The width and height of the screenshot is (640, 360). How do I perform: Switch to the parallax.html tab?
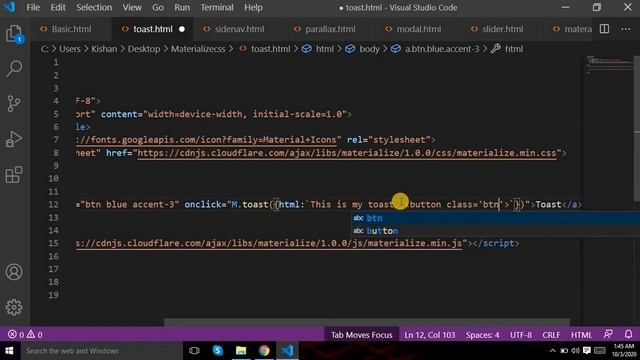coord(330,29)
